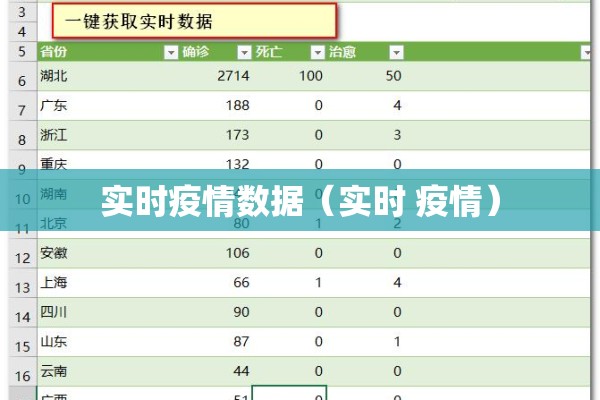Select the 山东 province cell
The width and height of the screenshot is (600, 400).
pos(108,342)
